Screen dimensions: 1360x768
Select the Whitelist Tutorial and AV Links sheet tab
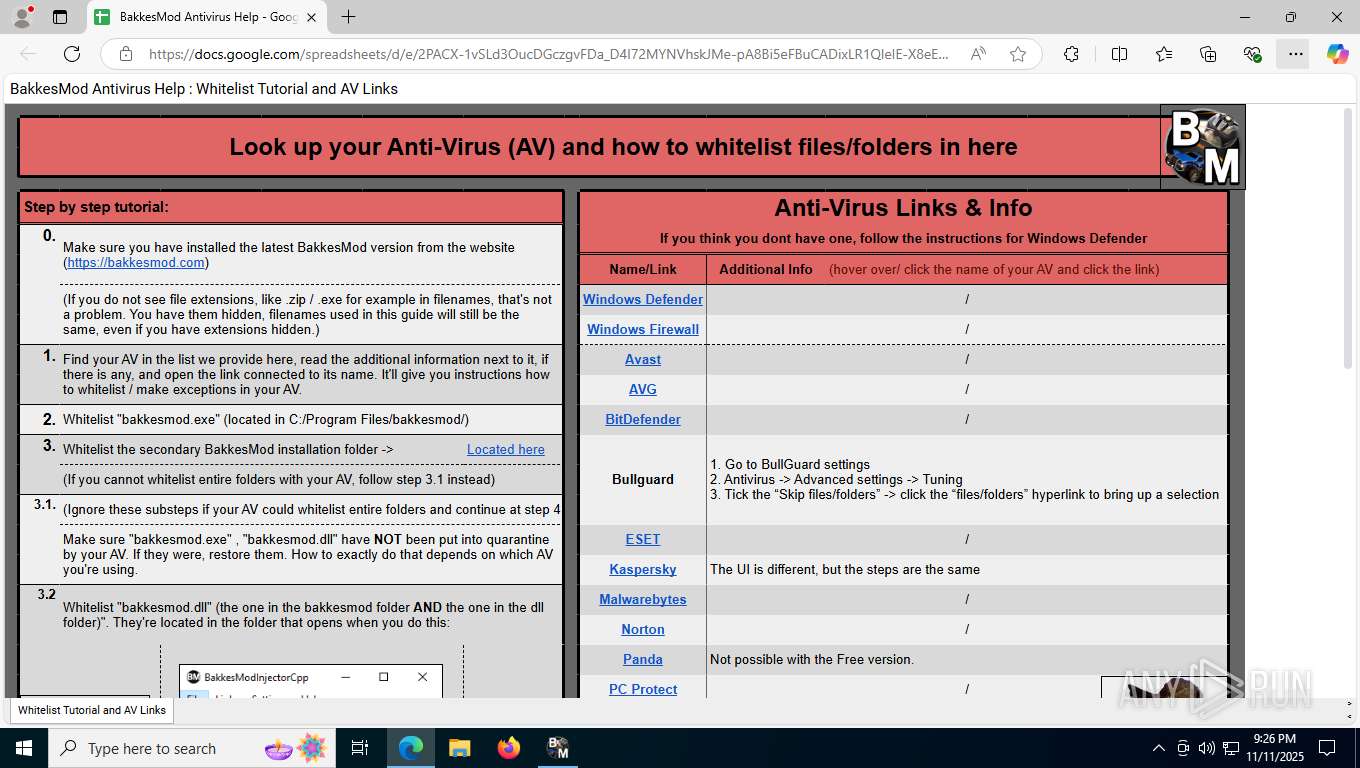point(92,710)
